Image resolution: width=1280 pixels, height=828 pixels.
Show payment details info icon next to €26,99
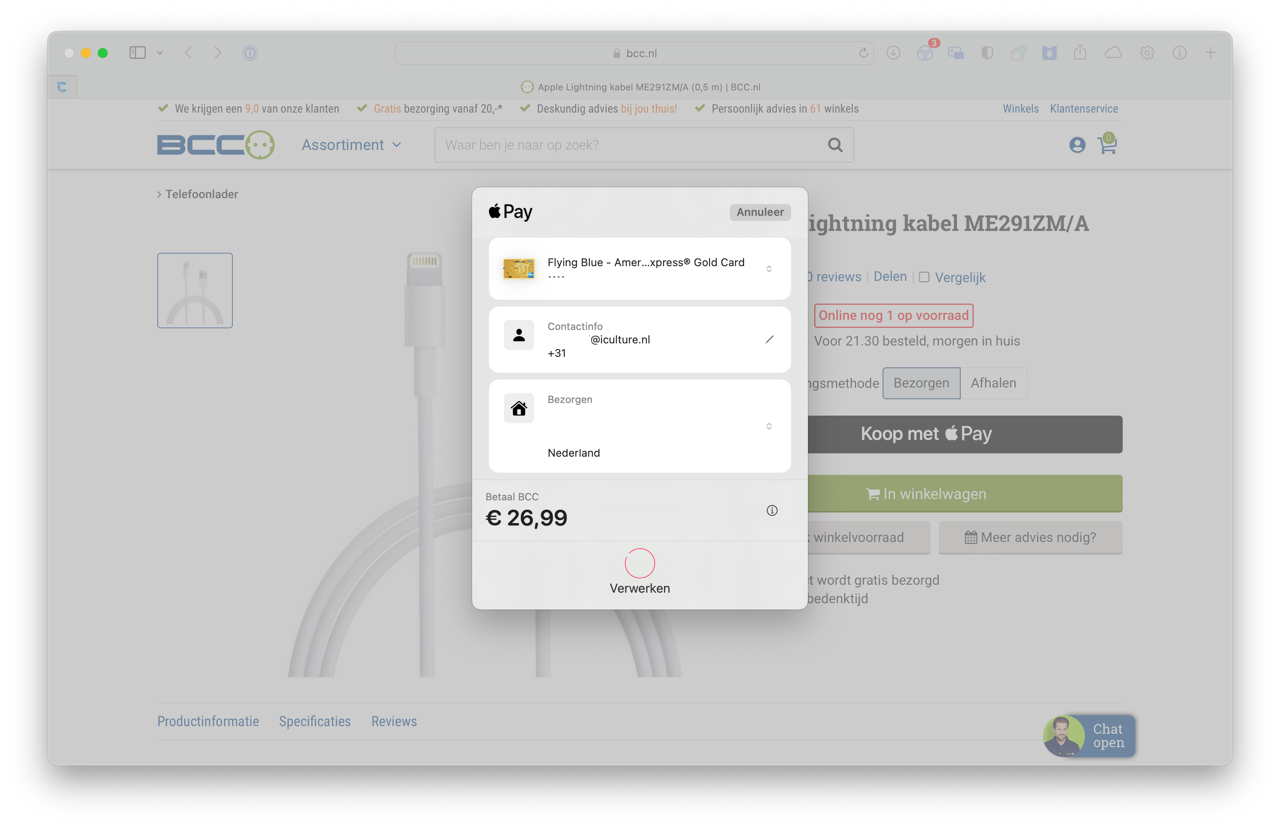point(772,511)
